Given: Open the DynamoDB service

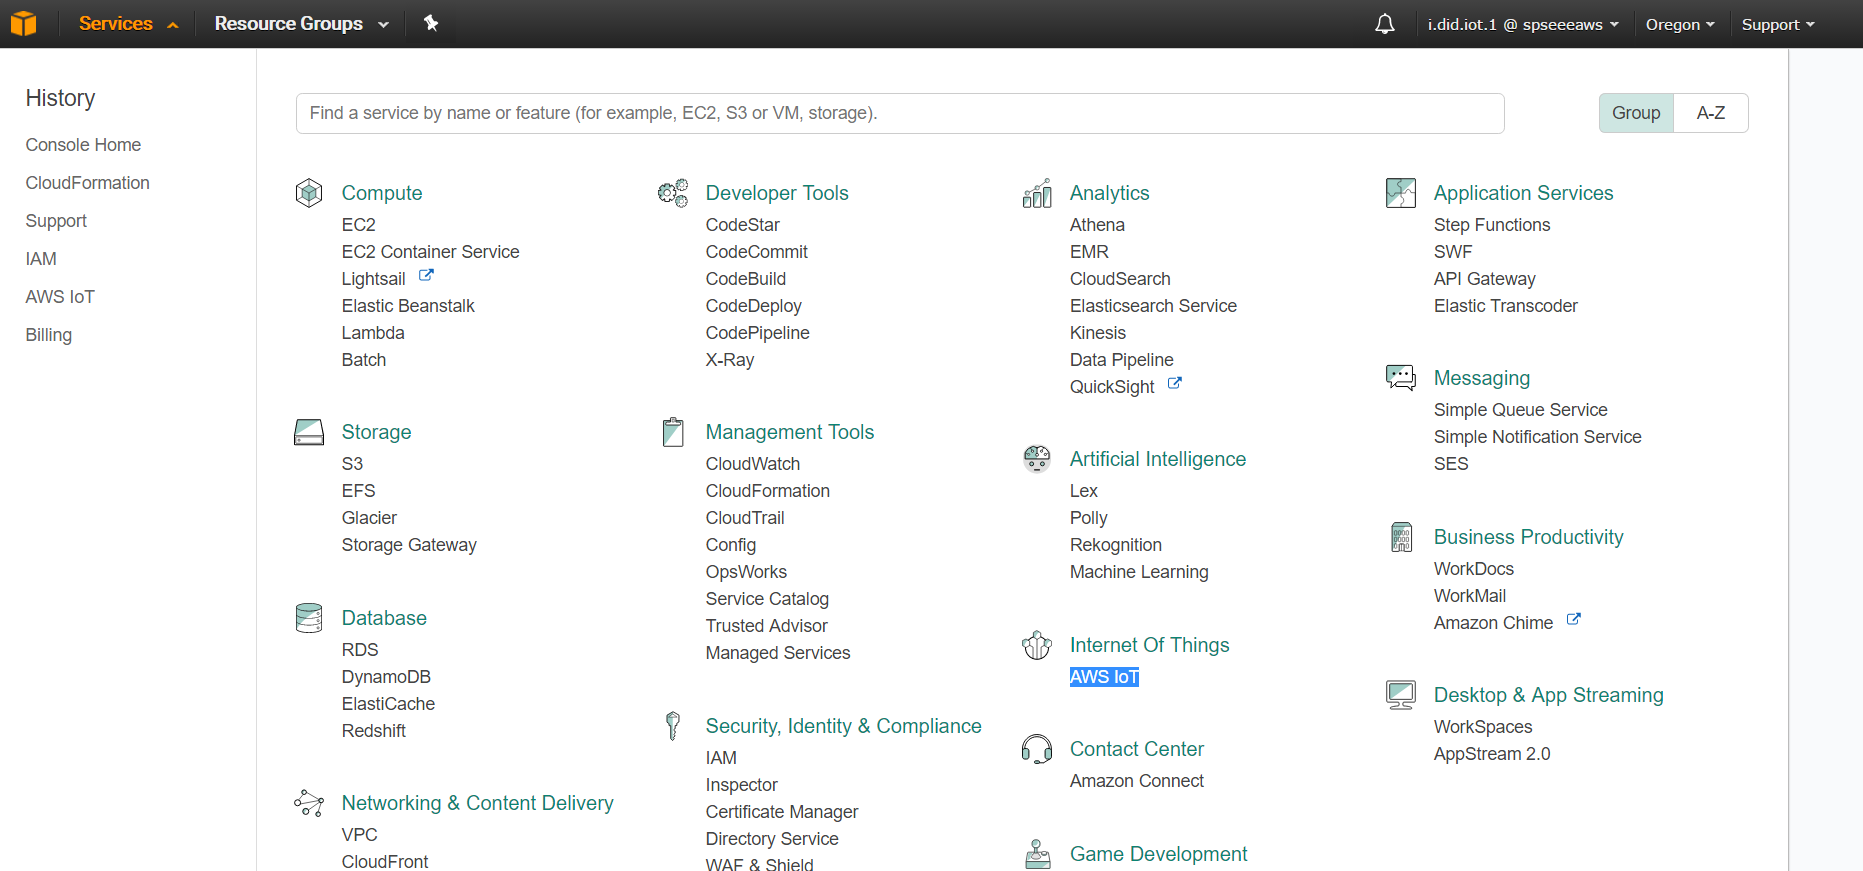Looking at the screenshot, I should pos(386,677).
